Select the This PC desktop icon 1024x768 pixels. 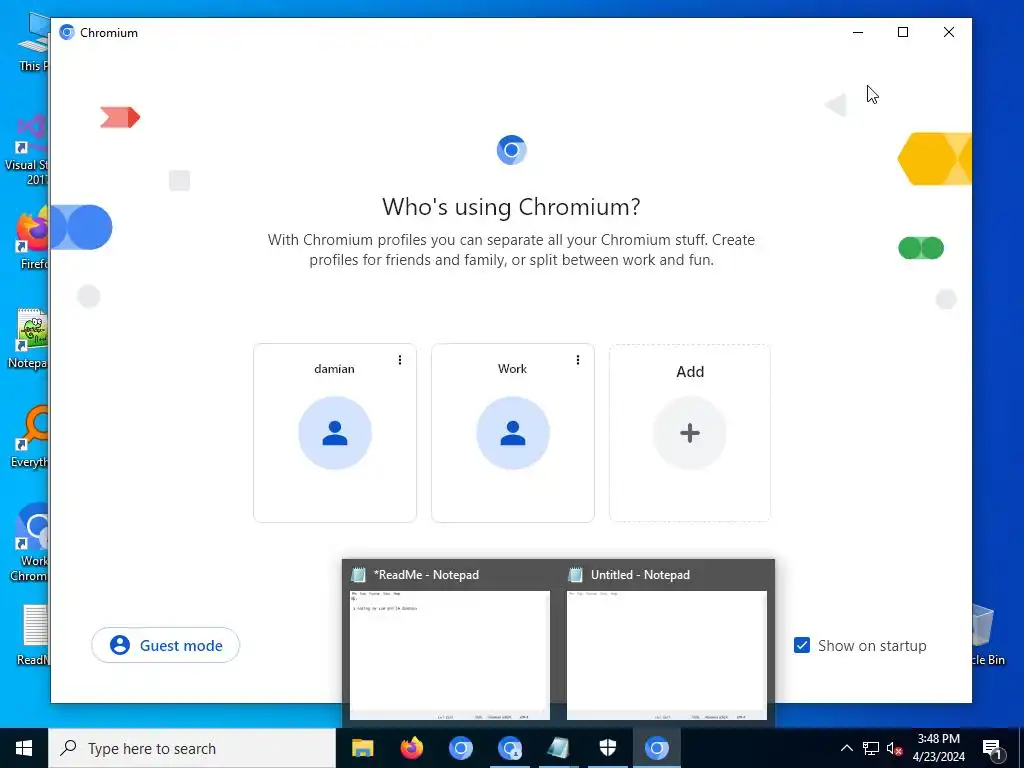pyautogui.click(x=33, y=40)
